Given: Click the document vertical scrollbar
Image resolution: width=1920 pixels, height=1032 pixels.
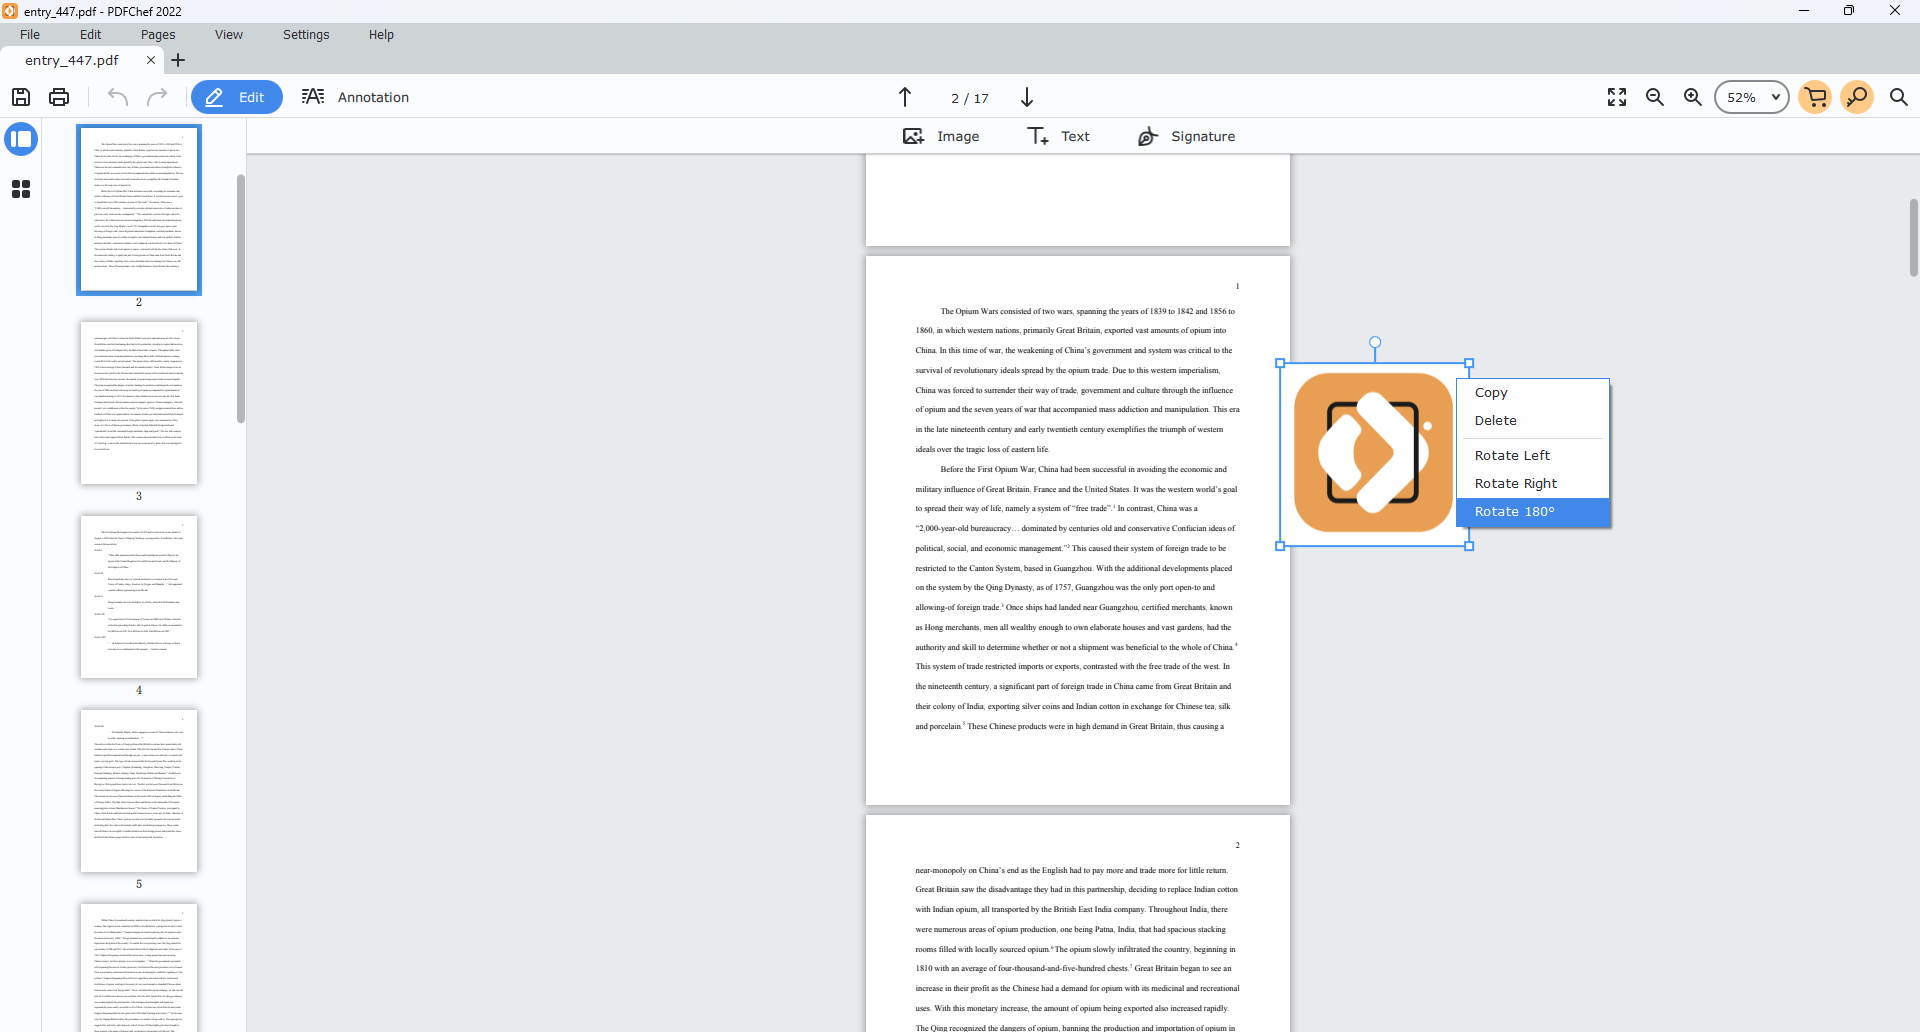Looking at the screenshot, I should coord(1913,238).
